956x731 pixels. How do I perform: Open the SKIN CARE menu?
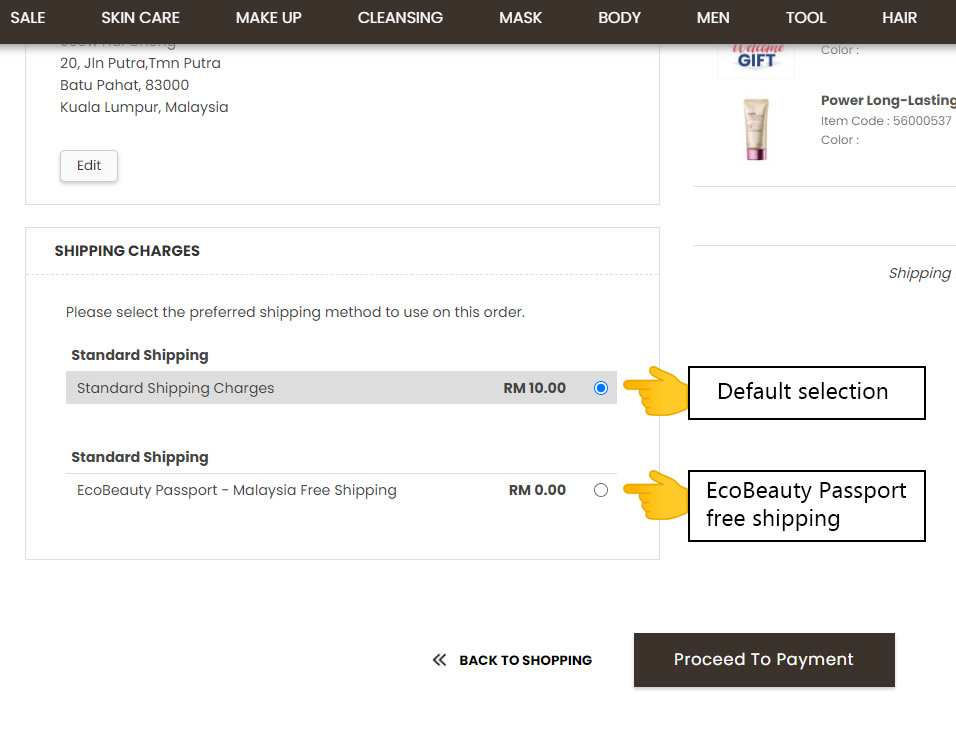[140, 17]
